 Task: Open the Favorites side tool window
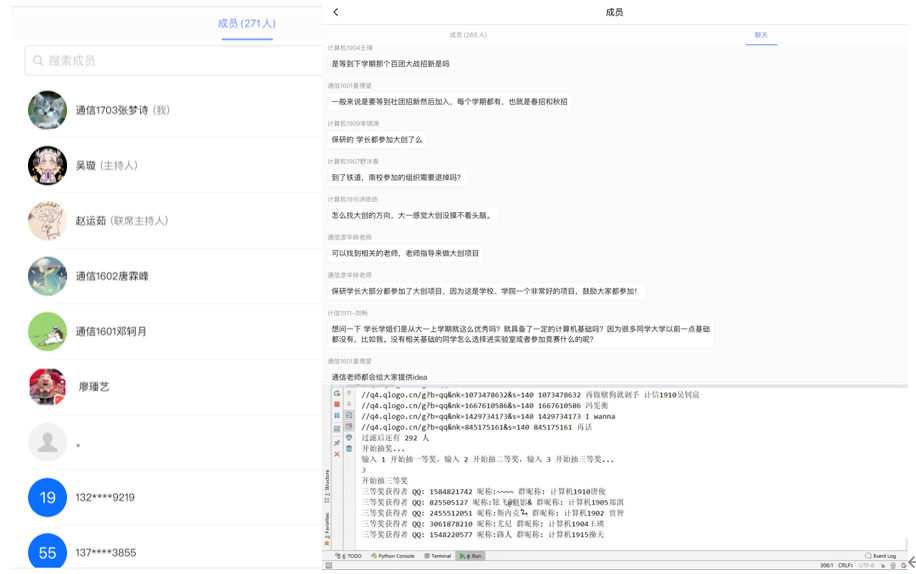327,524
